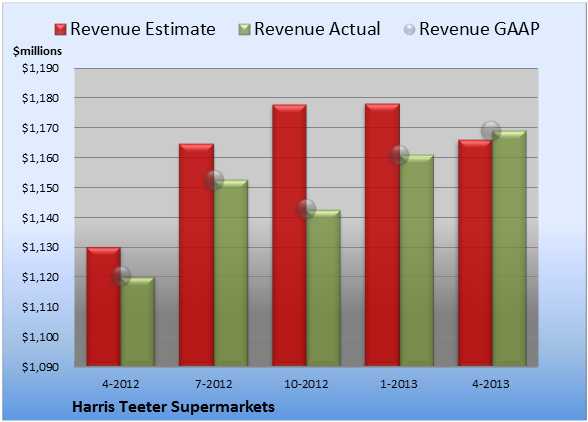Click the $millions axis unit label

(x=38, y=51)
